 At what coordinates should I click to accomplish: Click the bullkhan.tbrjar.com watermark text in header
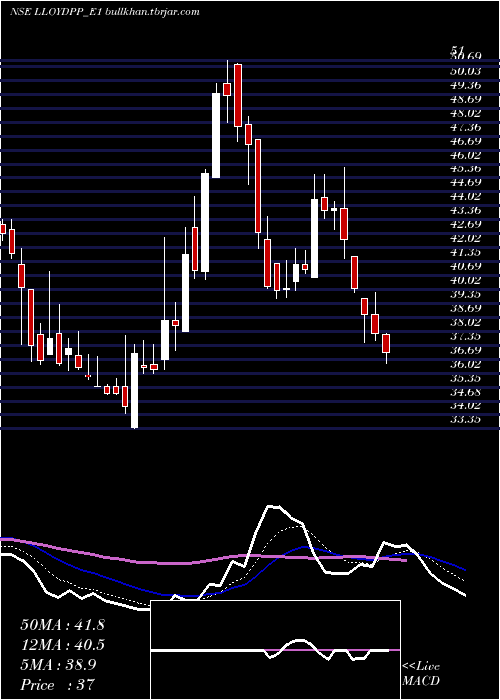pyautogui.click(x=152, y=12)
